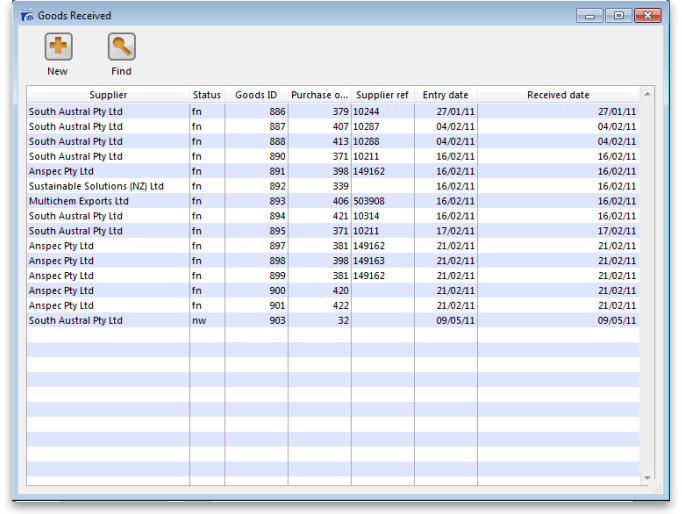
Task: Maximize the Goods Received window
Action: point(619,16)
